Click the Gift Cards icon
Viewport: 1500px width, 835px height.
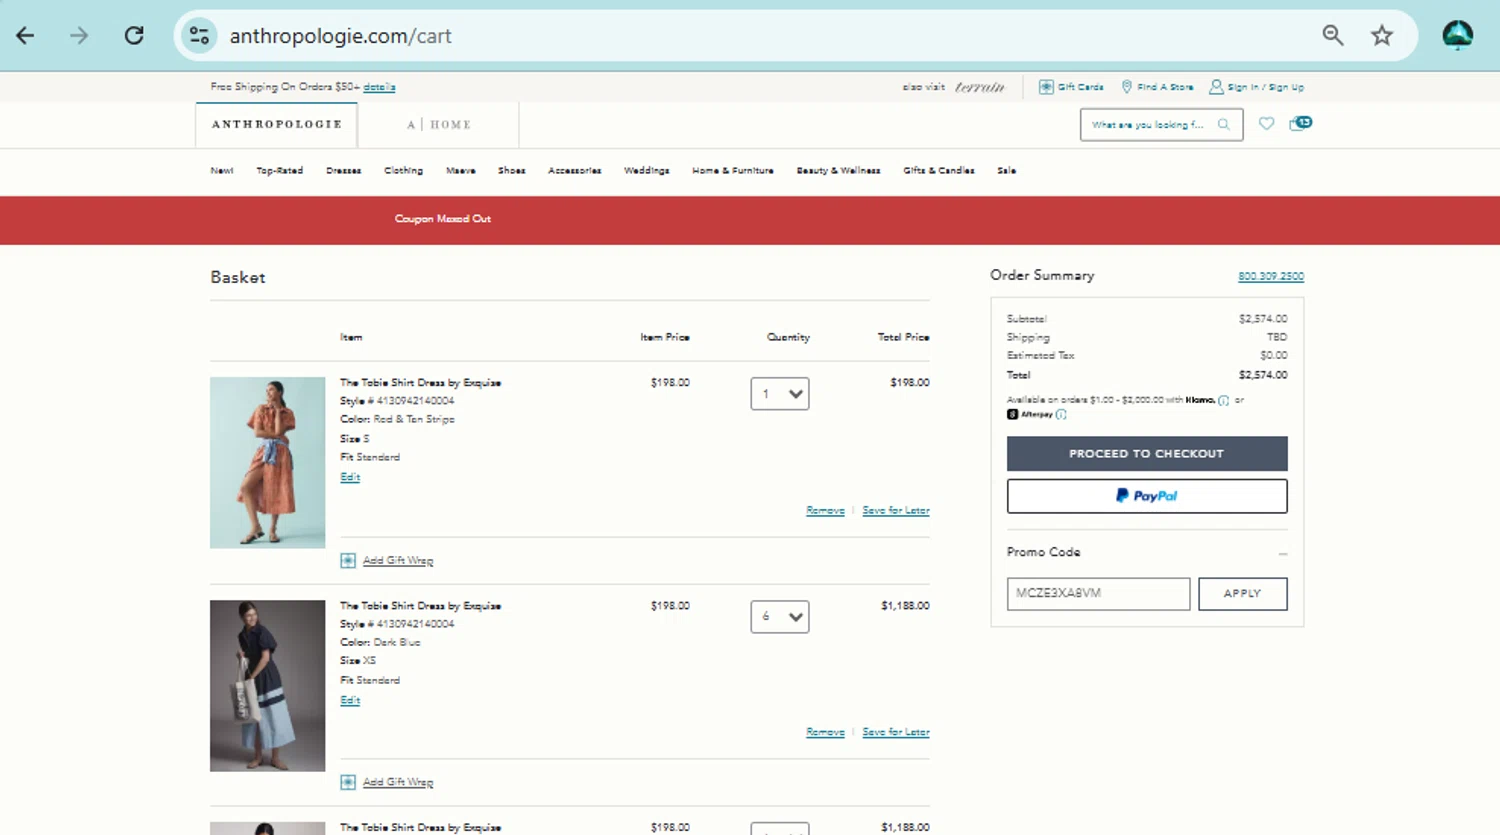1046,87
